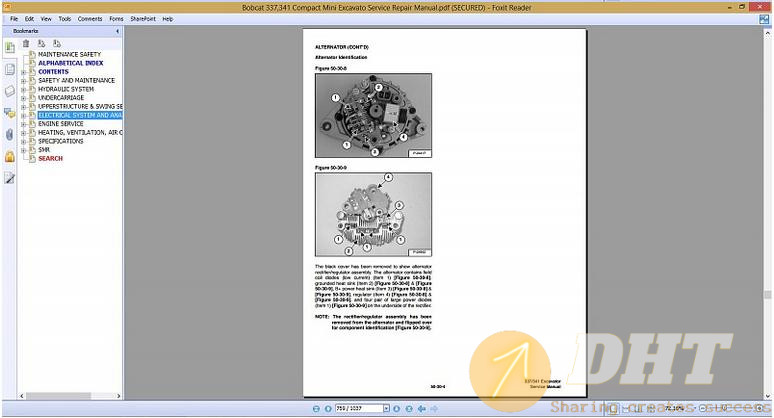Click Figure 50-30-9 rectifier image

[x=373, y=214]
